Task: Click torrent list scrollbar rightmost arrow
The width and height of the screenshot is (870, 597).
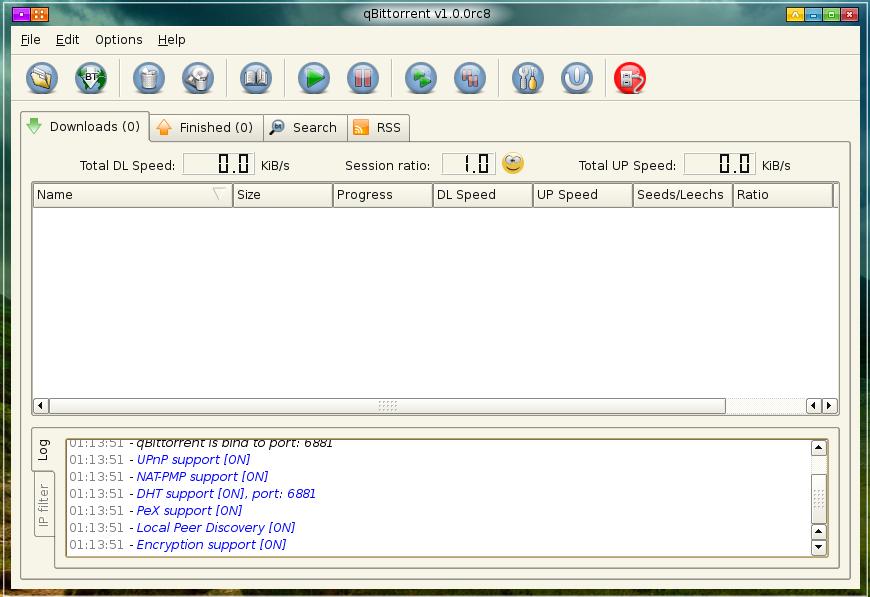Action: point(829,406)
